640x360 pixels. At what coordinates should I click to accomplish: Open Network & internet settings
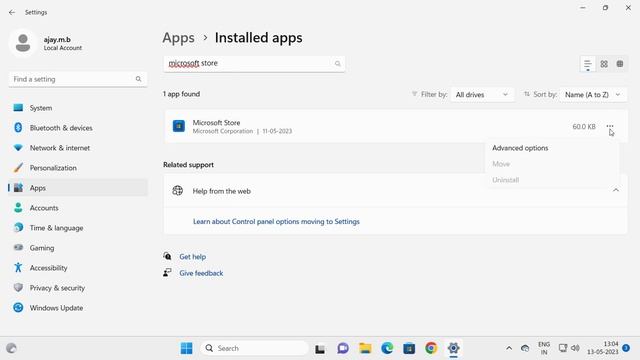[x=78, y=148]
